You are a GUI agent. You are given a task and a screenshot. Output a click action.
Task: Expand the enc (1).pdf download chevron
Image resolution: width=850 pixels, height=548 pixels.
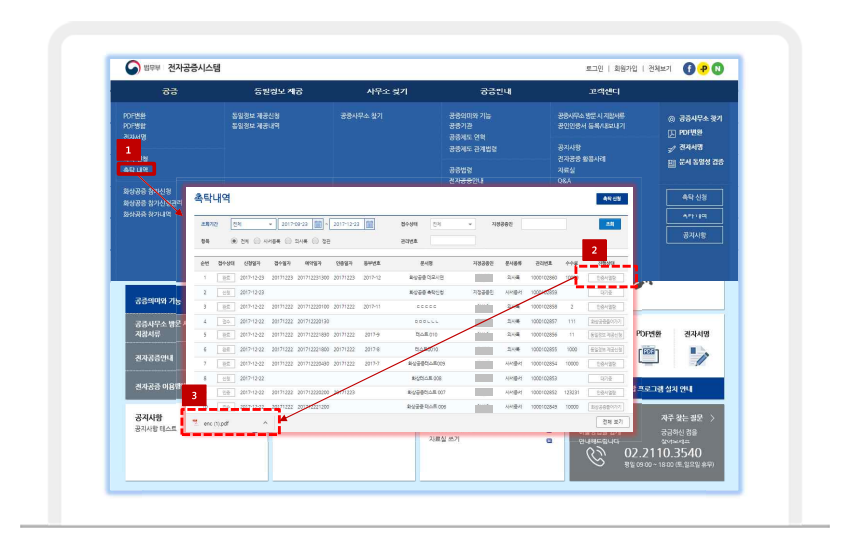(x=265, y=423)
